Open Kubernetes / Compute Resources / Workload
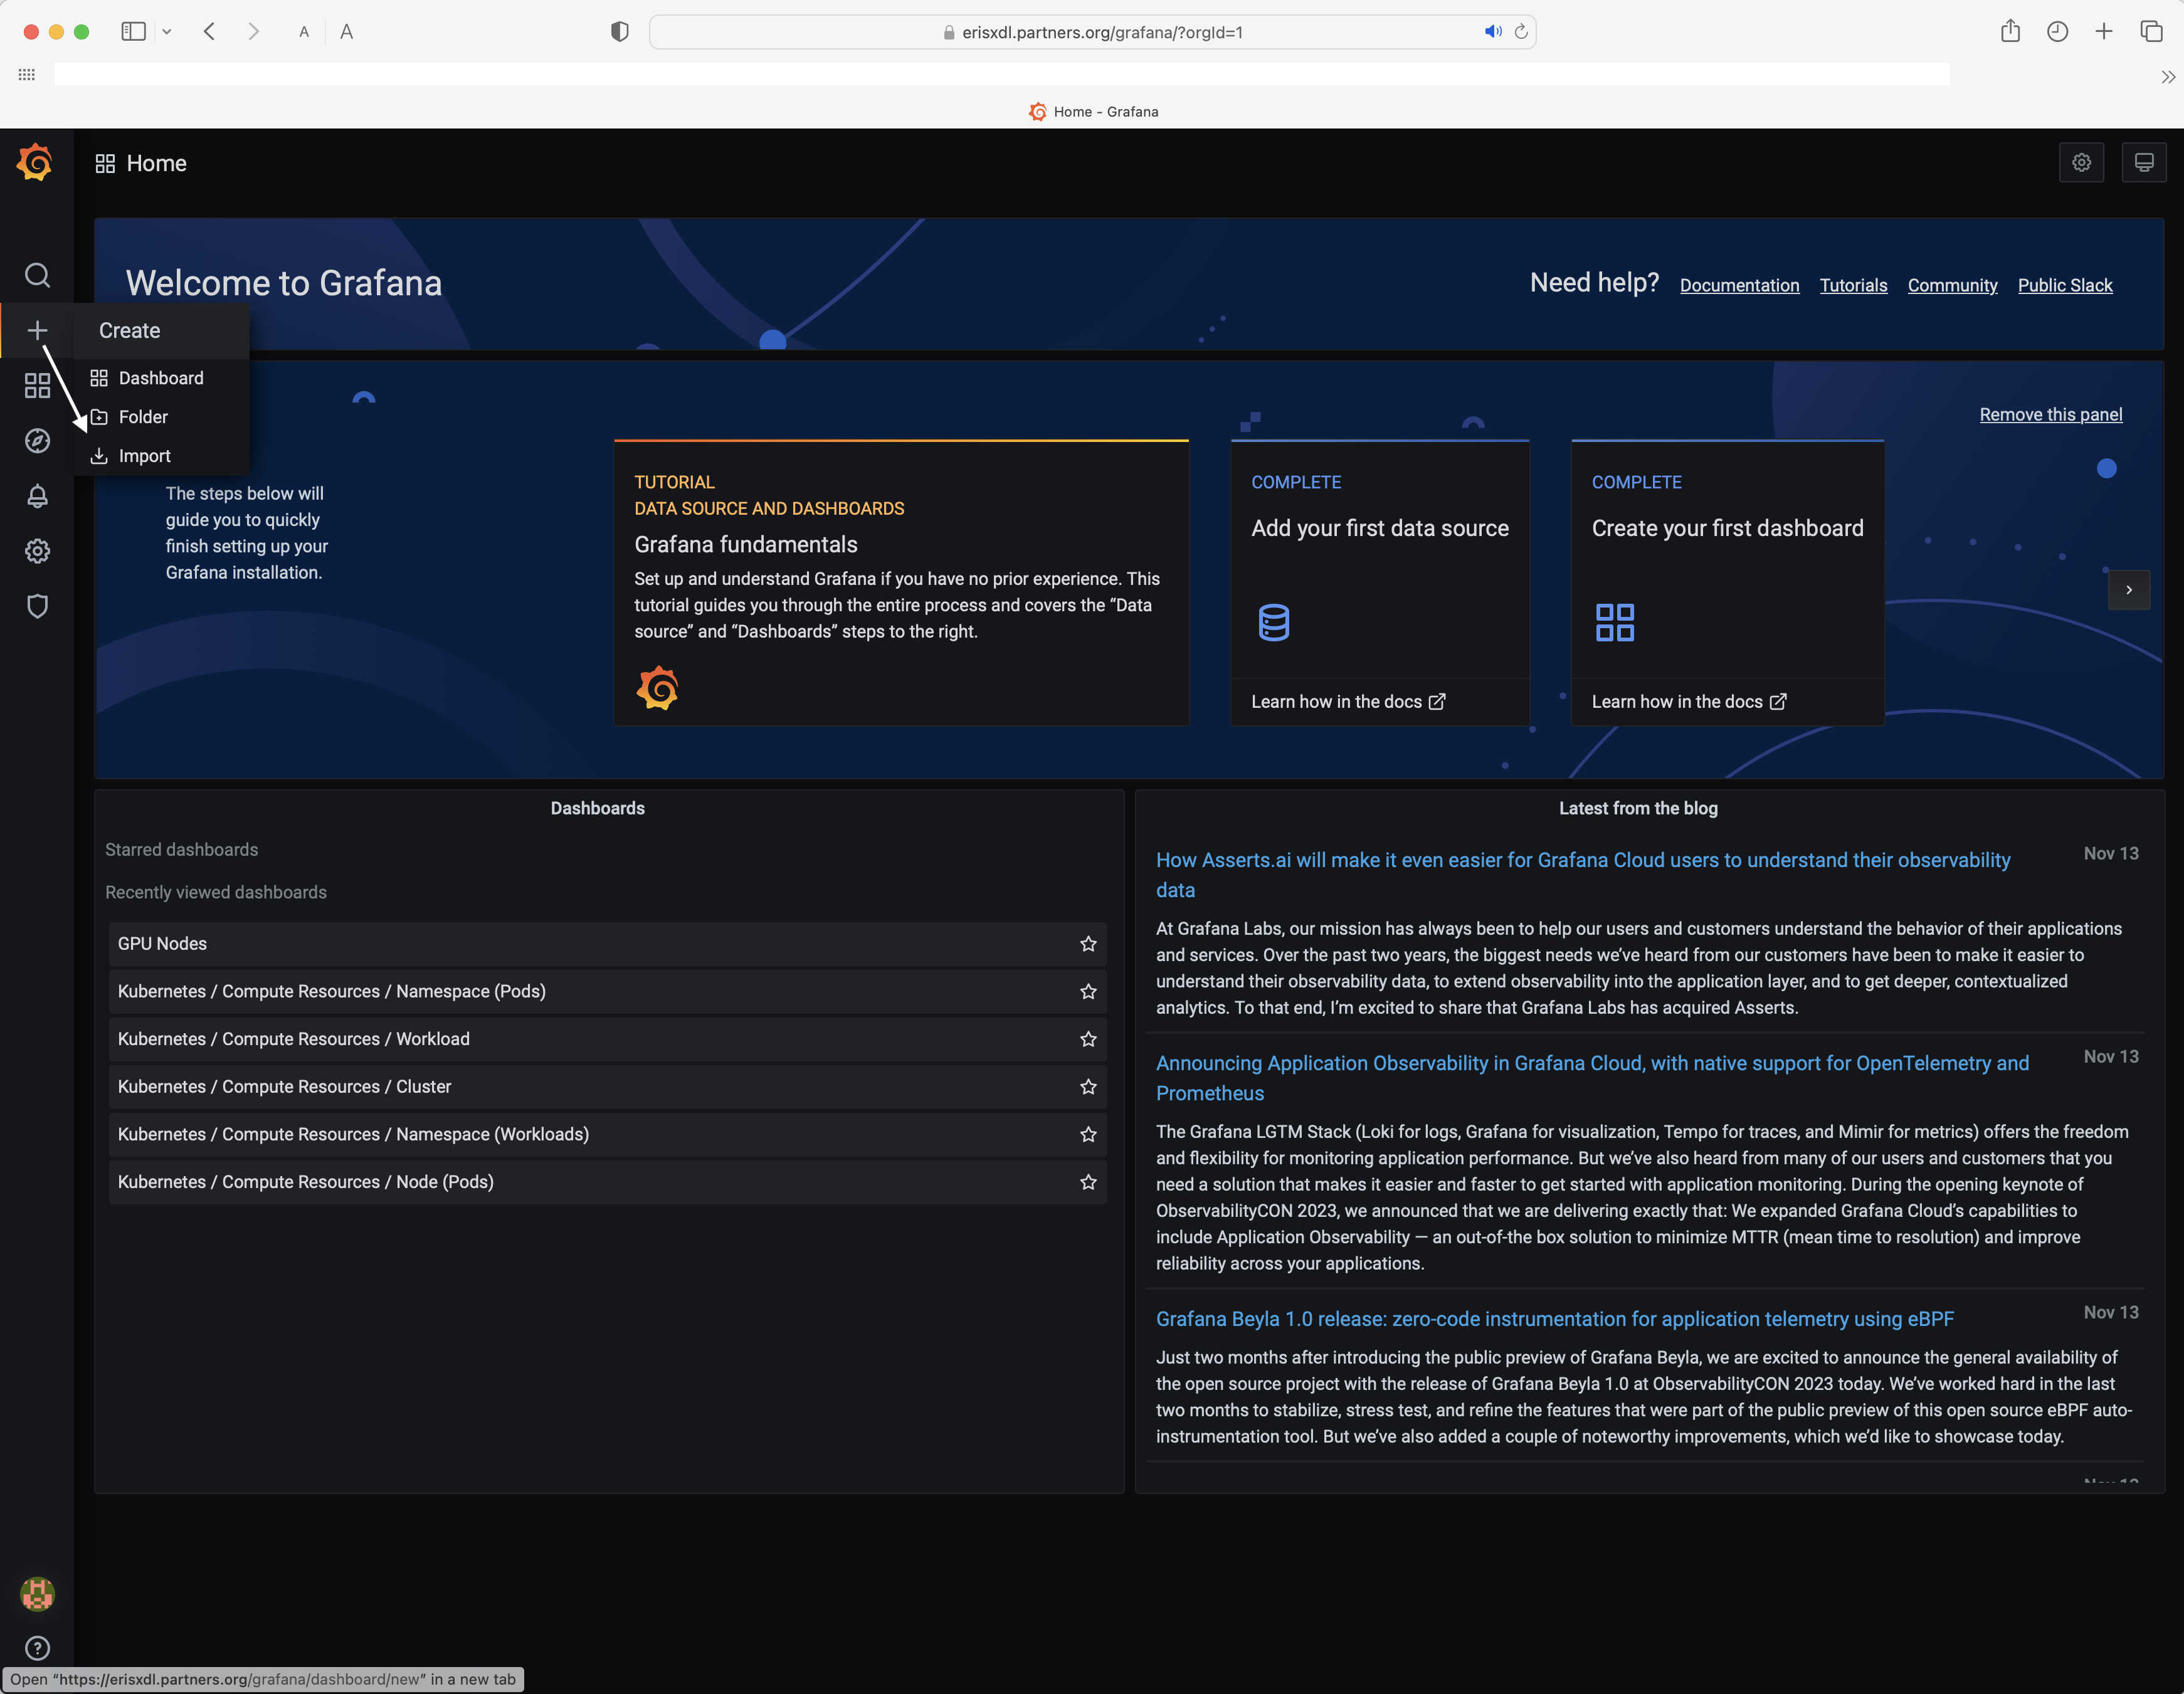 tap(608, 1039)
